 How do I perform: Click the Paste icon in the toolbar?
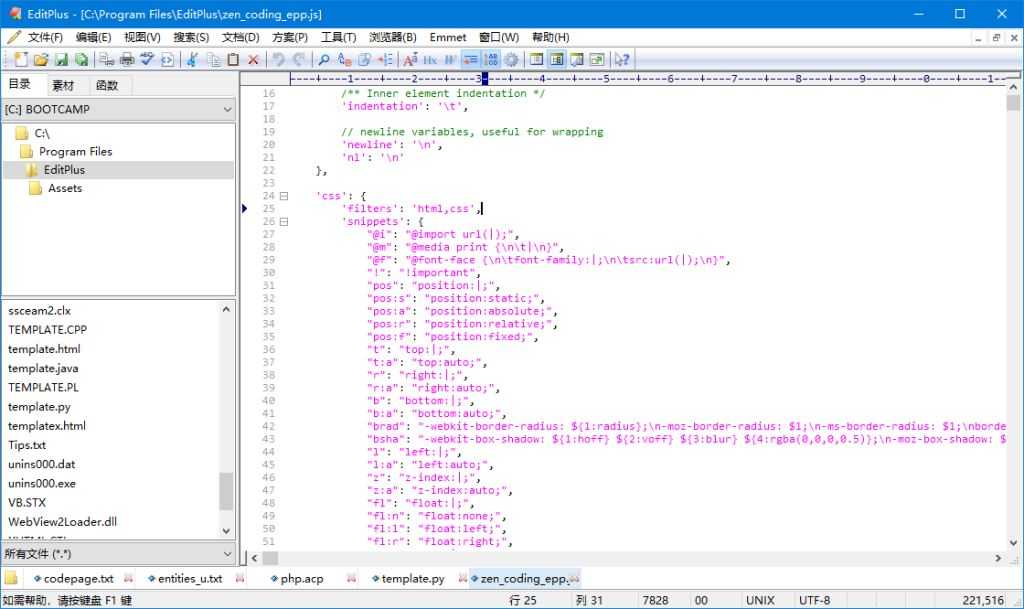point(231,59)
